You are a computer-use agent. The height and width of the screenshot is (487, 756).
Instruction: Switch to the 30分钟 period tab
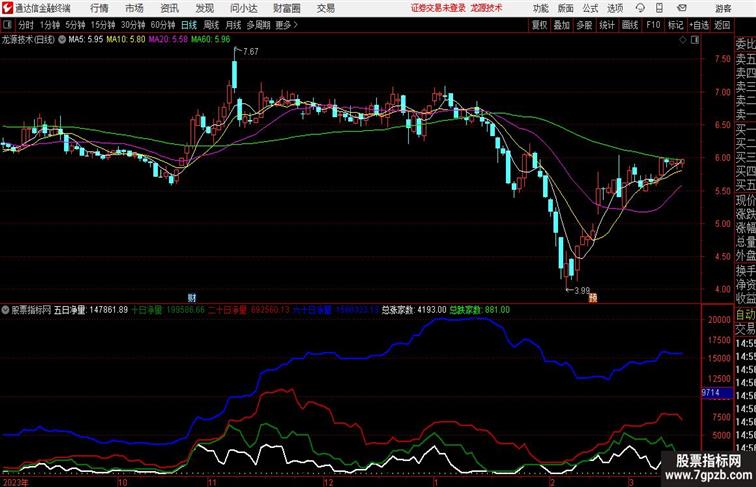[133, 25]
